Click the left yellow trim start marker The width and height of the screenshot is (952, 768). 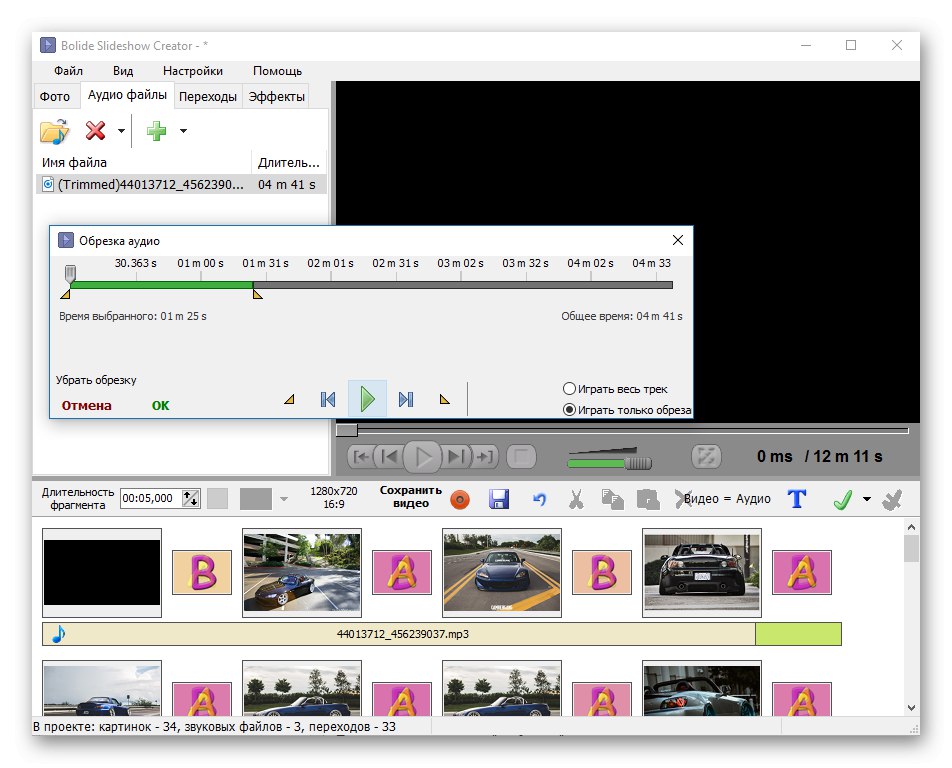pos(66,294)
